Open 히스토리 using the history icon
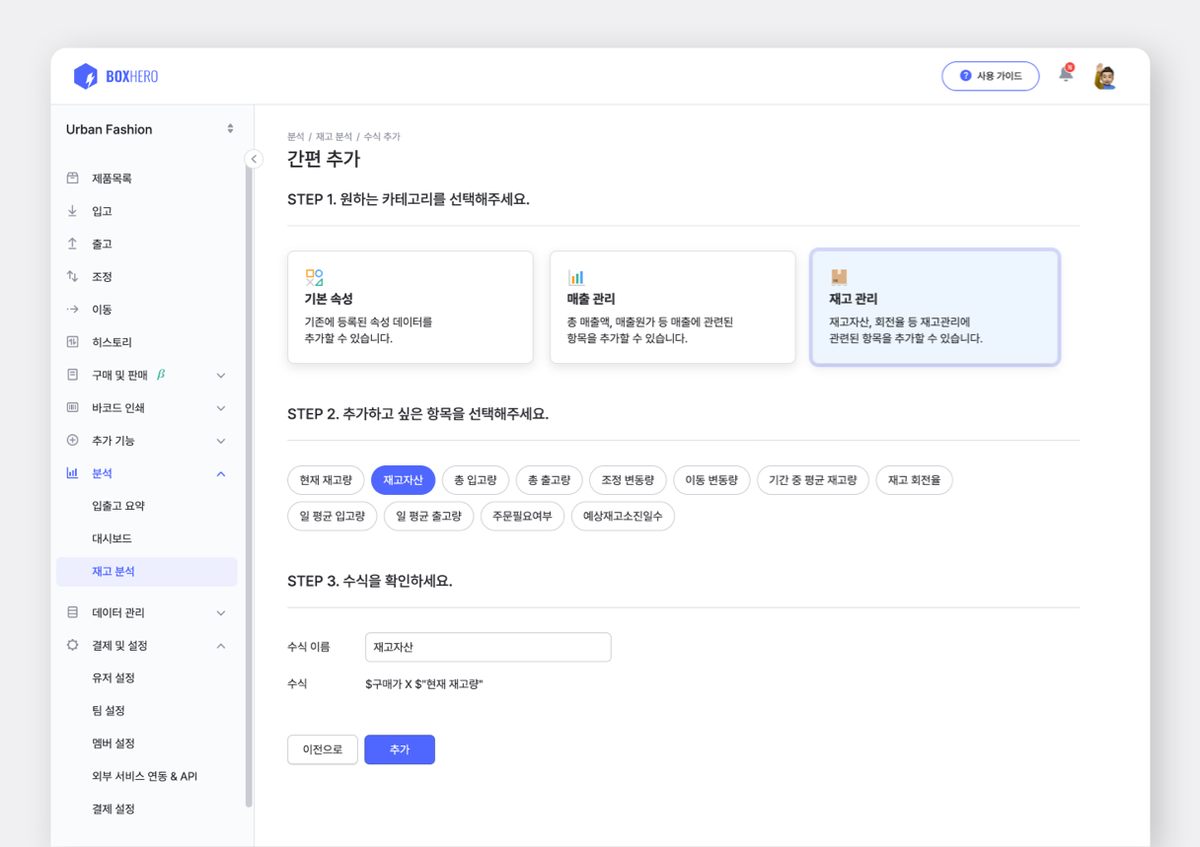This screenshot has height=847, width=1200. pos(70,341)
